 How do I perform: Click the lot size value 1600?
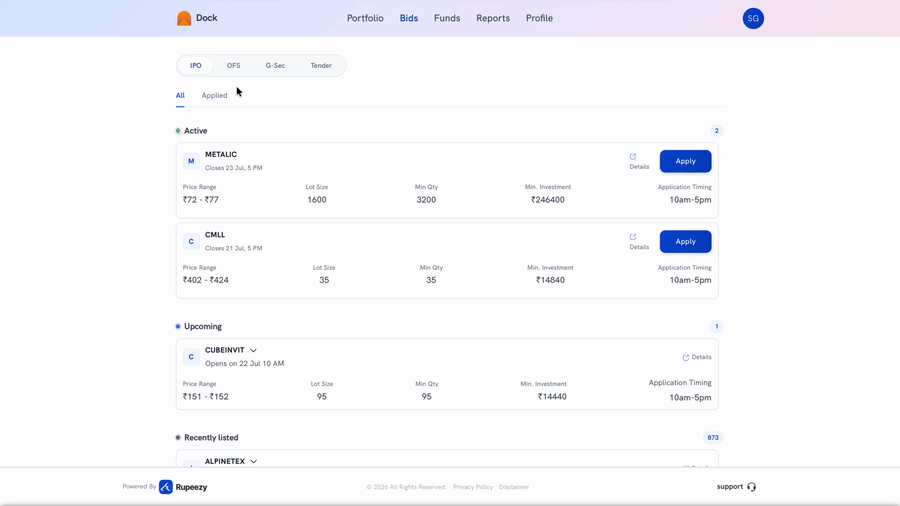coord(317,200)
